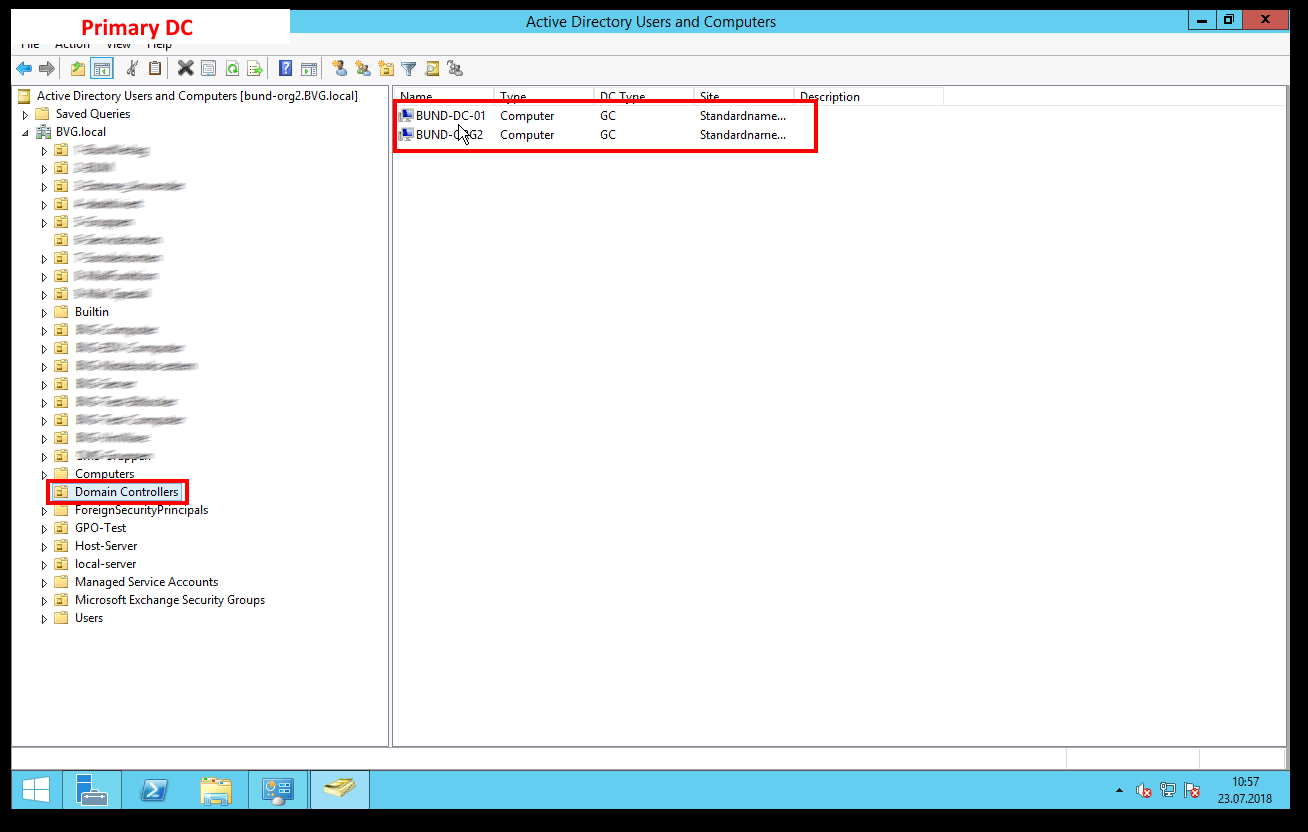
Task: Select the Domain Controllers OU in tree
Action: click(x=126, y=492)
